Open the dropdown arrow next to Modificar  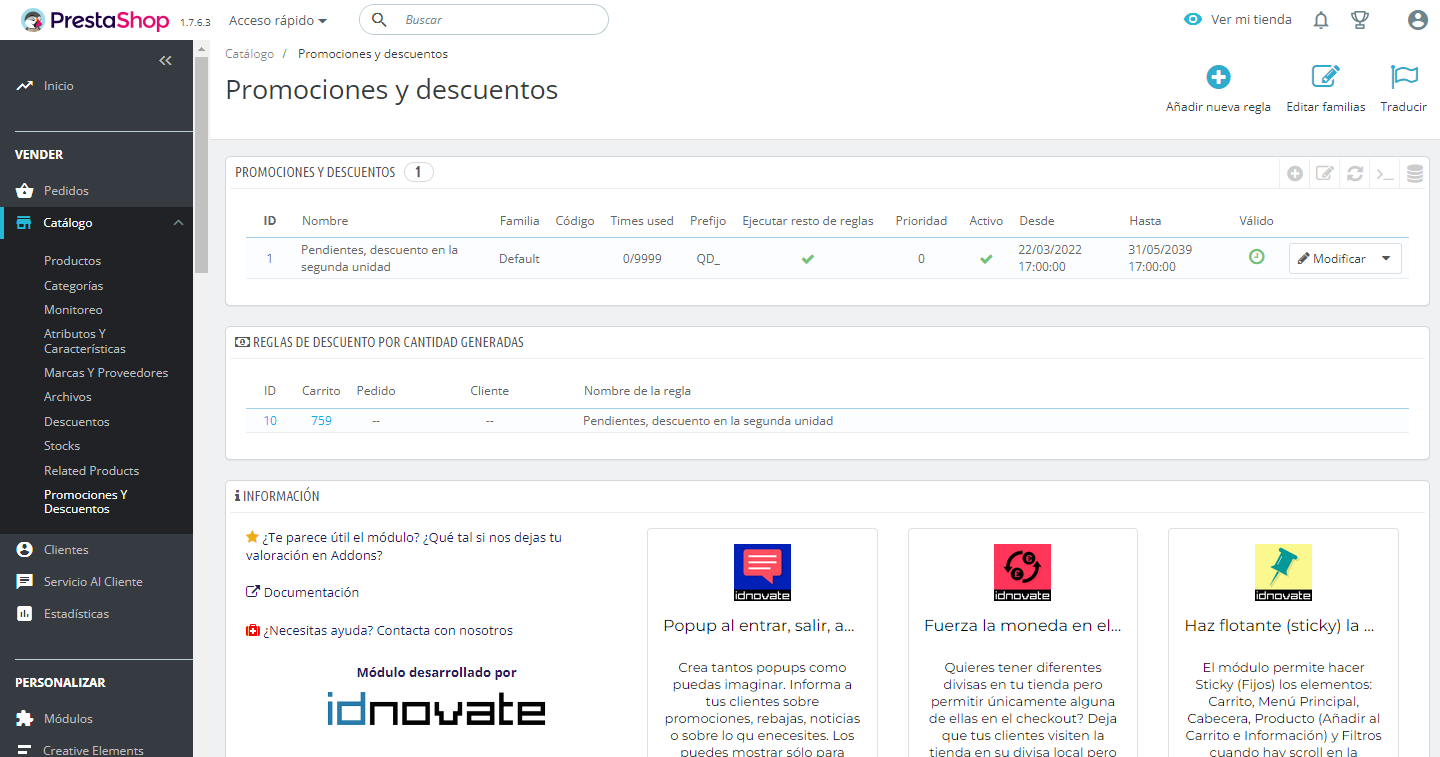[x=1385, y=259]
